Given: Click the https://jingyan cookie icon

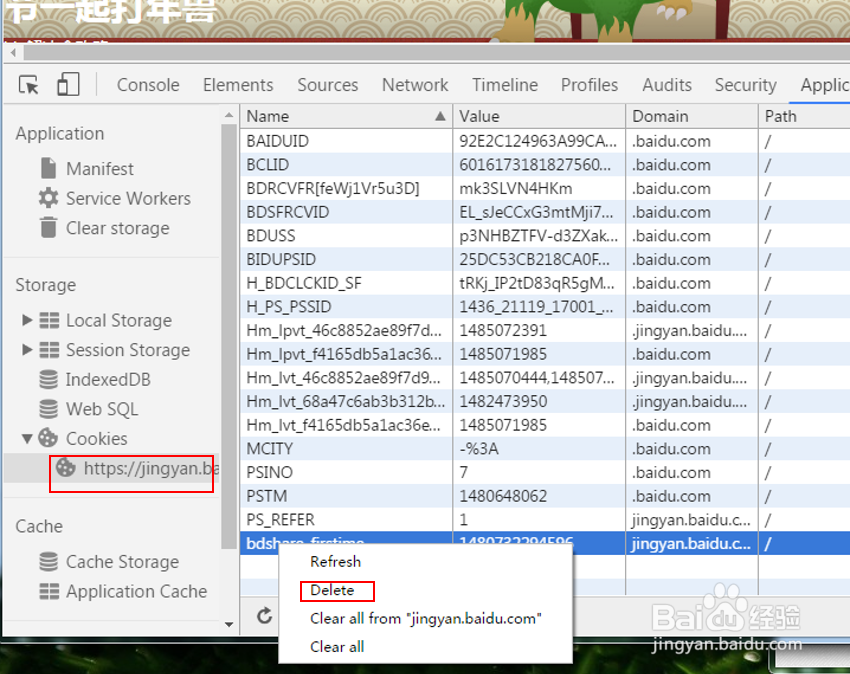Looking at the screenshot, I should [66, 467].
